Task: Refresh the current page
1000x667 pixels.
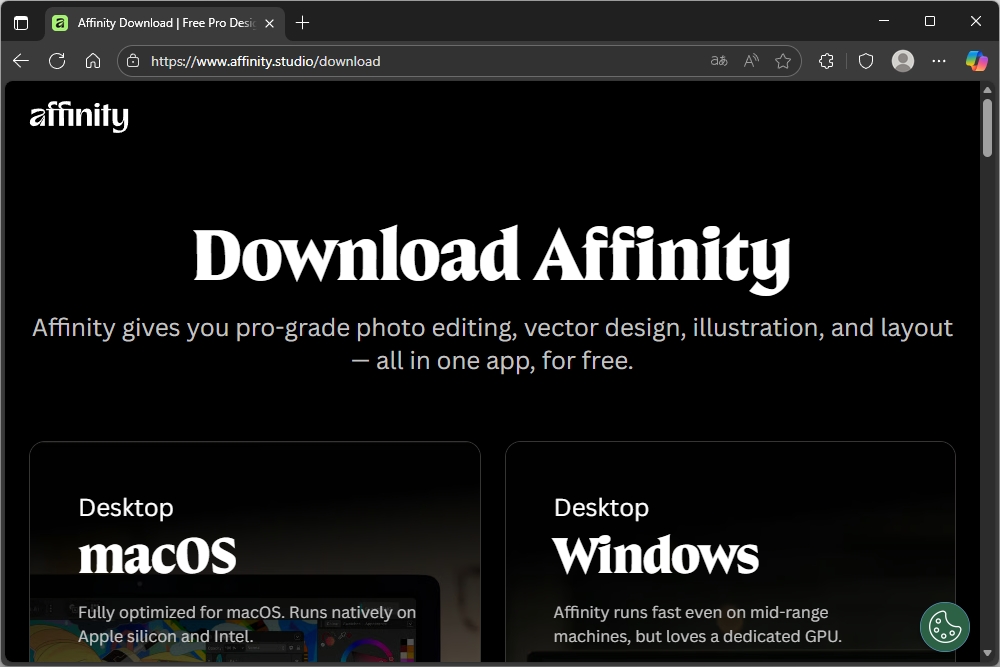Action: pos(57,61)
